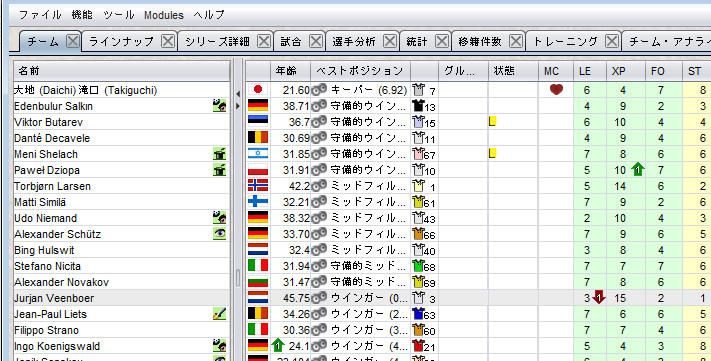The image size is (711, 361).
Task: Close the ラインナップ tab
Action: pyautogui.click(x=168, y=41)
